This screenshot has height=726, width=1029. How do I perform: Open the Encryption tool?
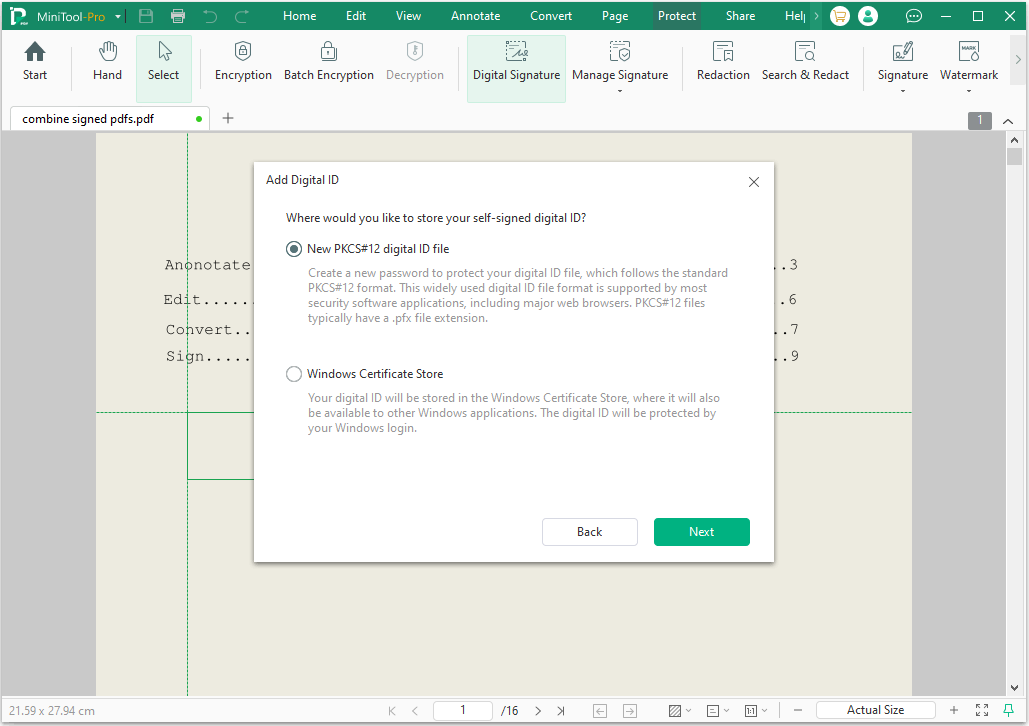point(243,61)
